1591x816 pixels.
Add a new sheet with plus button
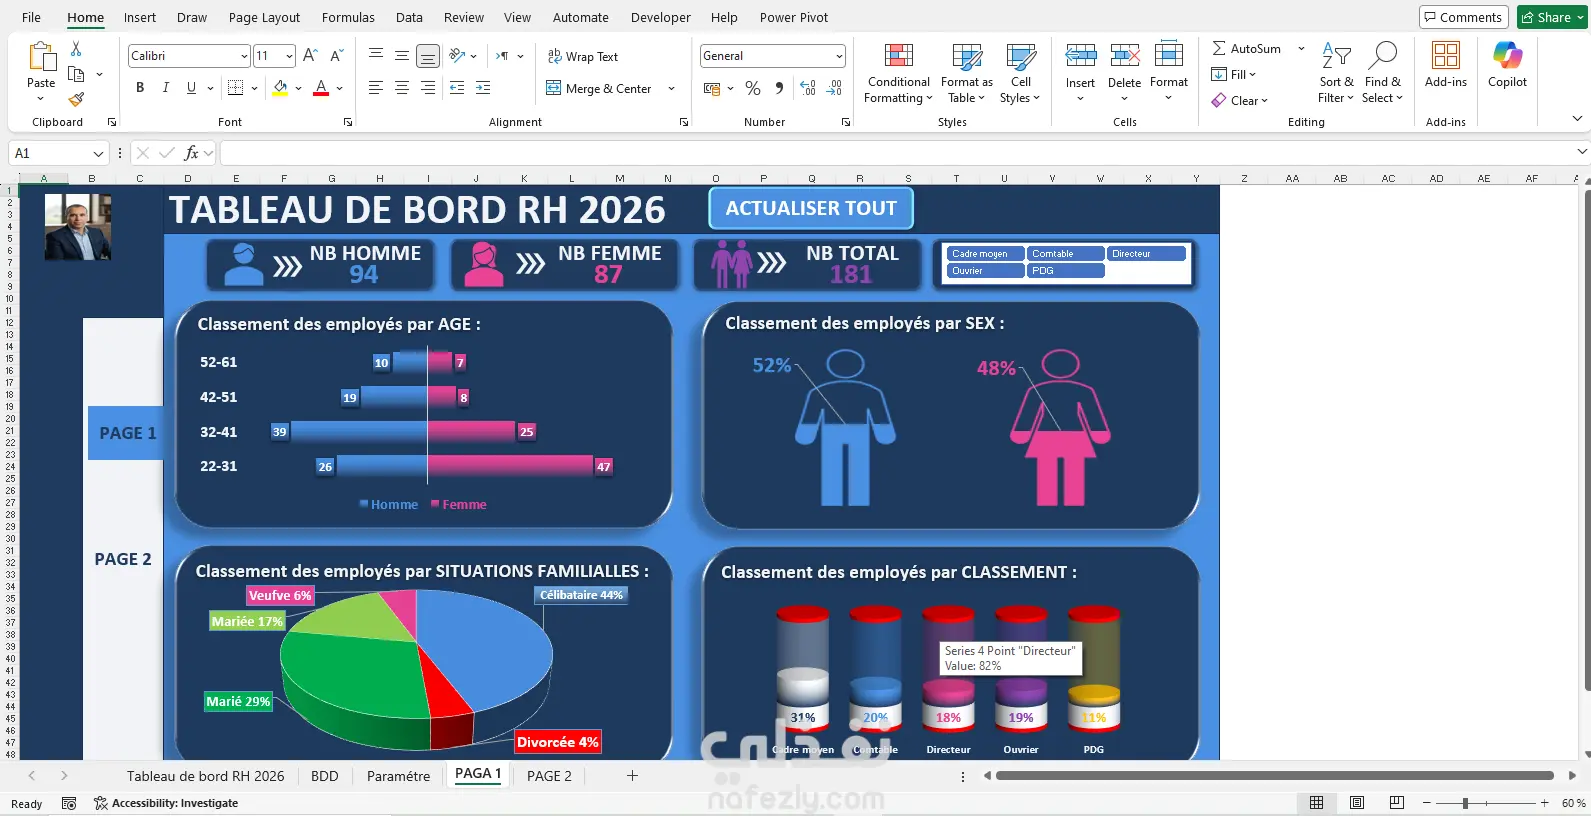(x=632, y=775)
